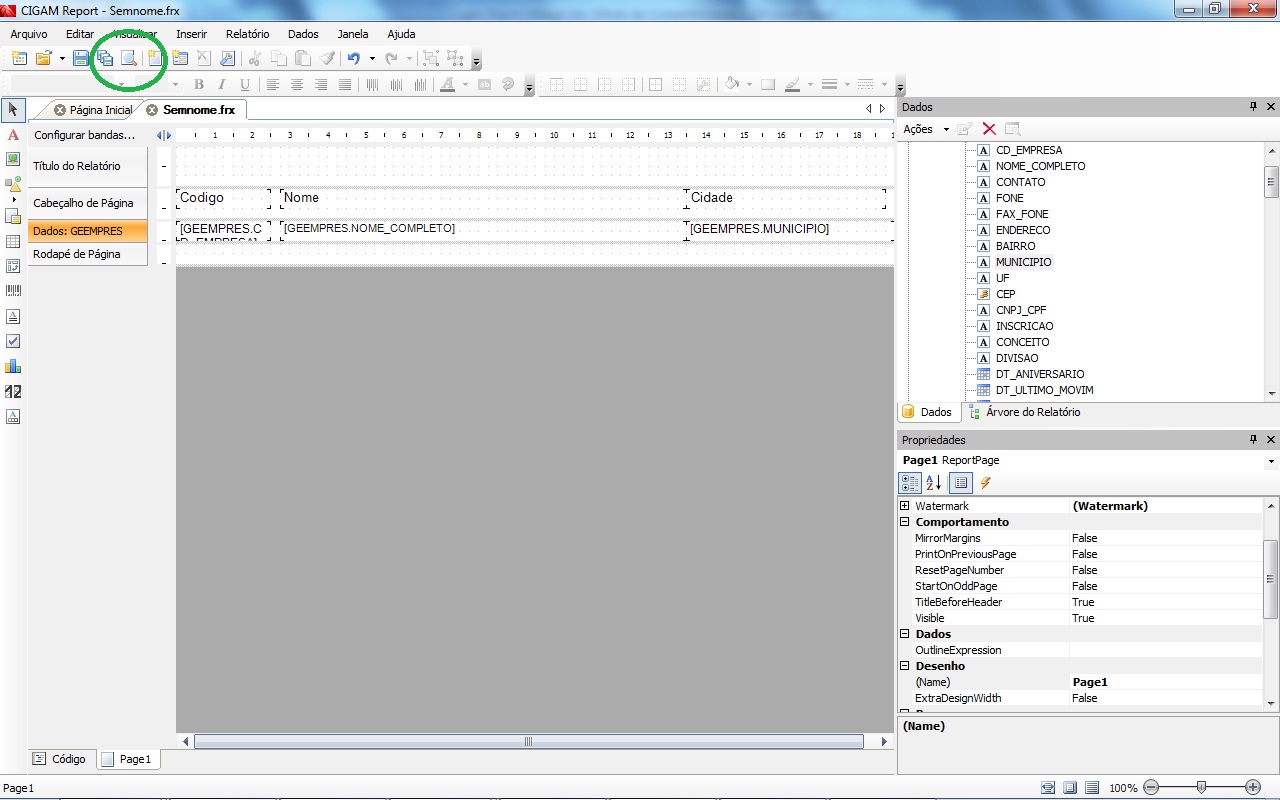Click the fill color bucket icon
Viewport: 1280px width, 800px height.
tap(732, 85)
